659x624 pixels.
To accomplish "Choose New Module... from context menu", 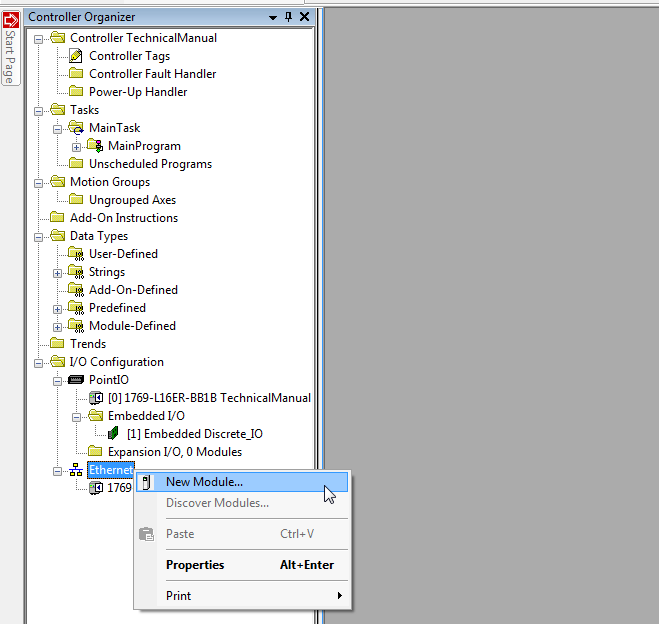I will 204,482.
